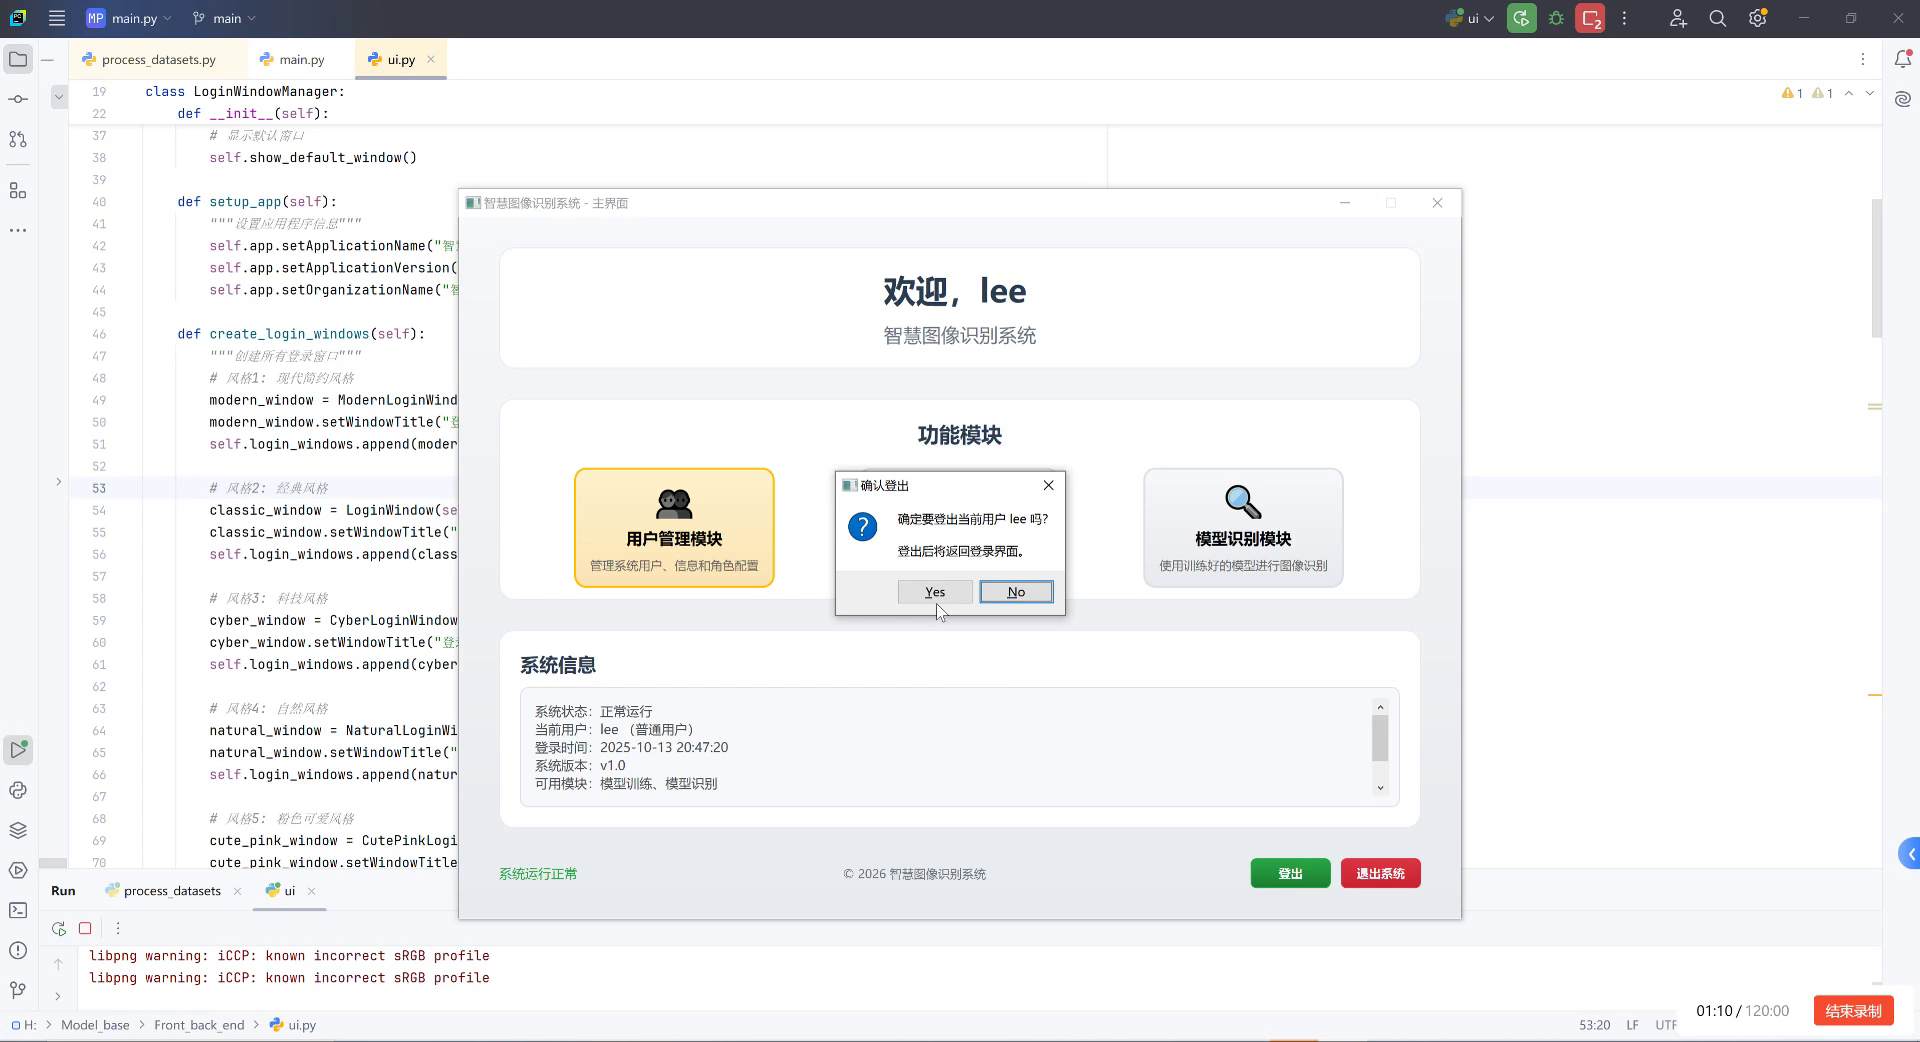Screen dimensions: 1920x1042
Task: Collapse the sticky lines chevron in gutter
Action: pos(59,97)
